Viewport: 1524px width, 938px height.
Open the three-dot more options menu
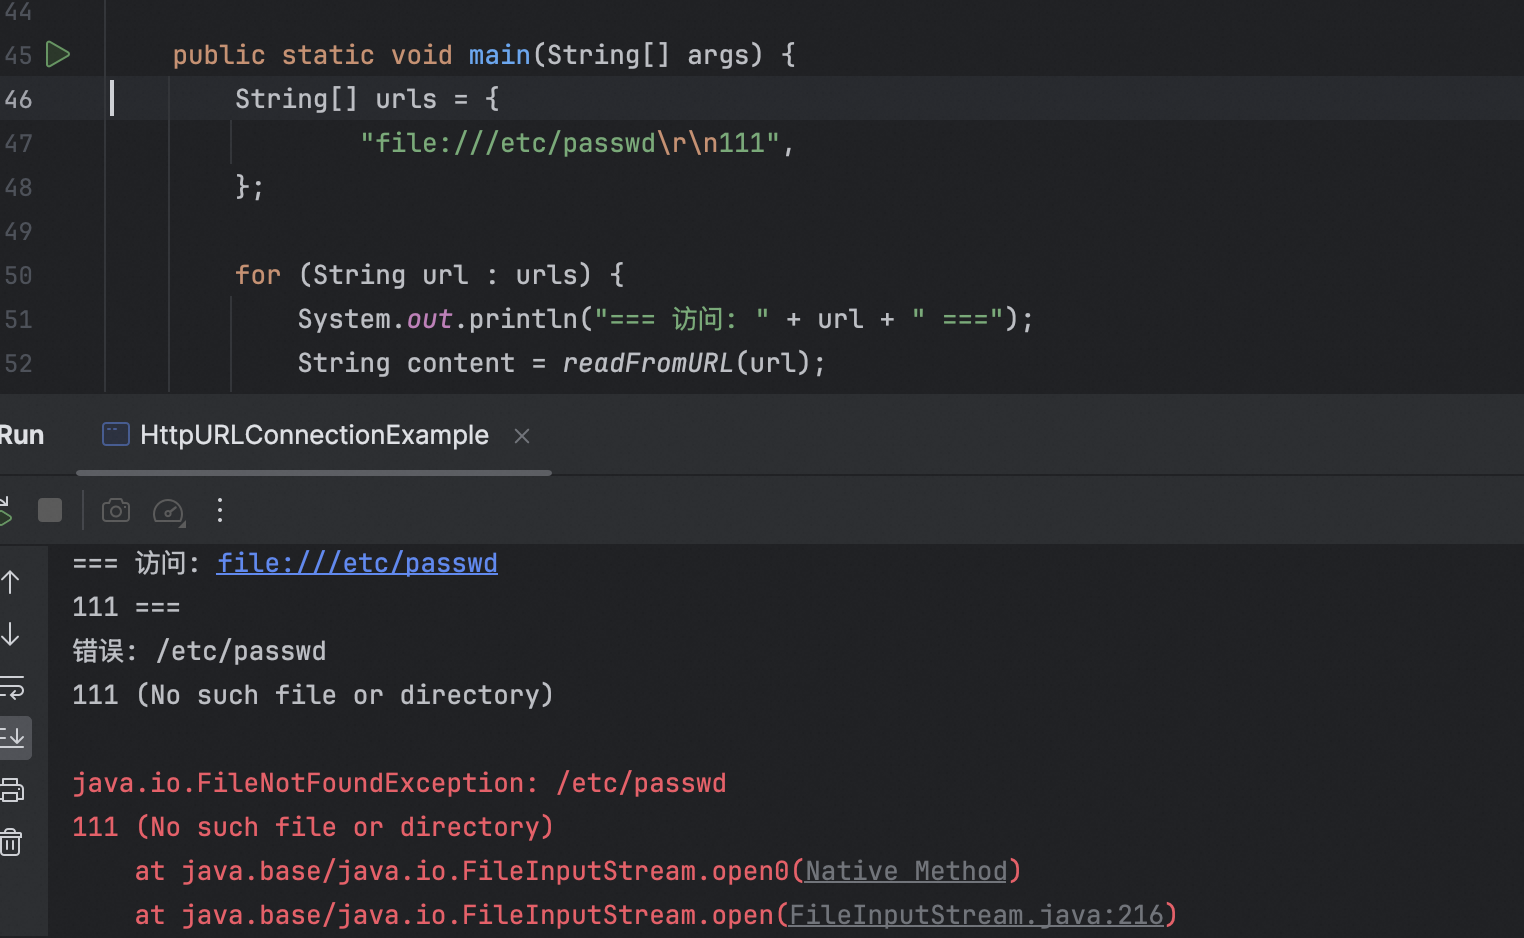pyautogui.click(x=220, y=511)
